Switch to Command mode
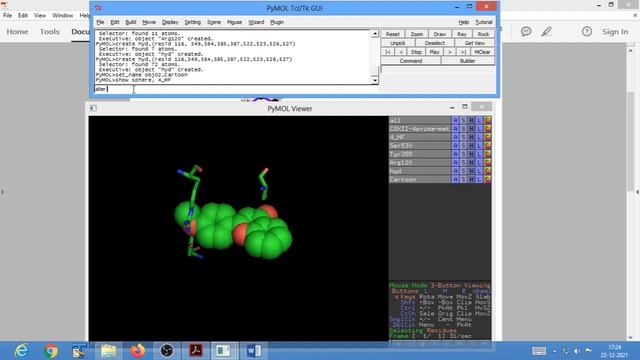 (x=411, y=61)
